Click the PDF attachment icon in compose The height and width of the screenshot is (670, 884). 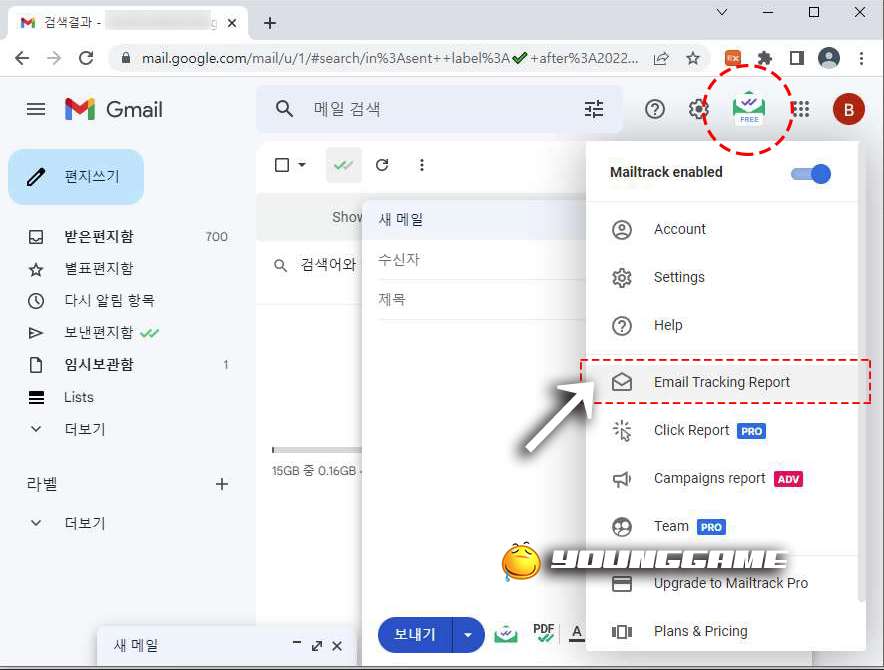pos(543,633)
